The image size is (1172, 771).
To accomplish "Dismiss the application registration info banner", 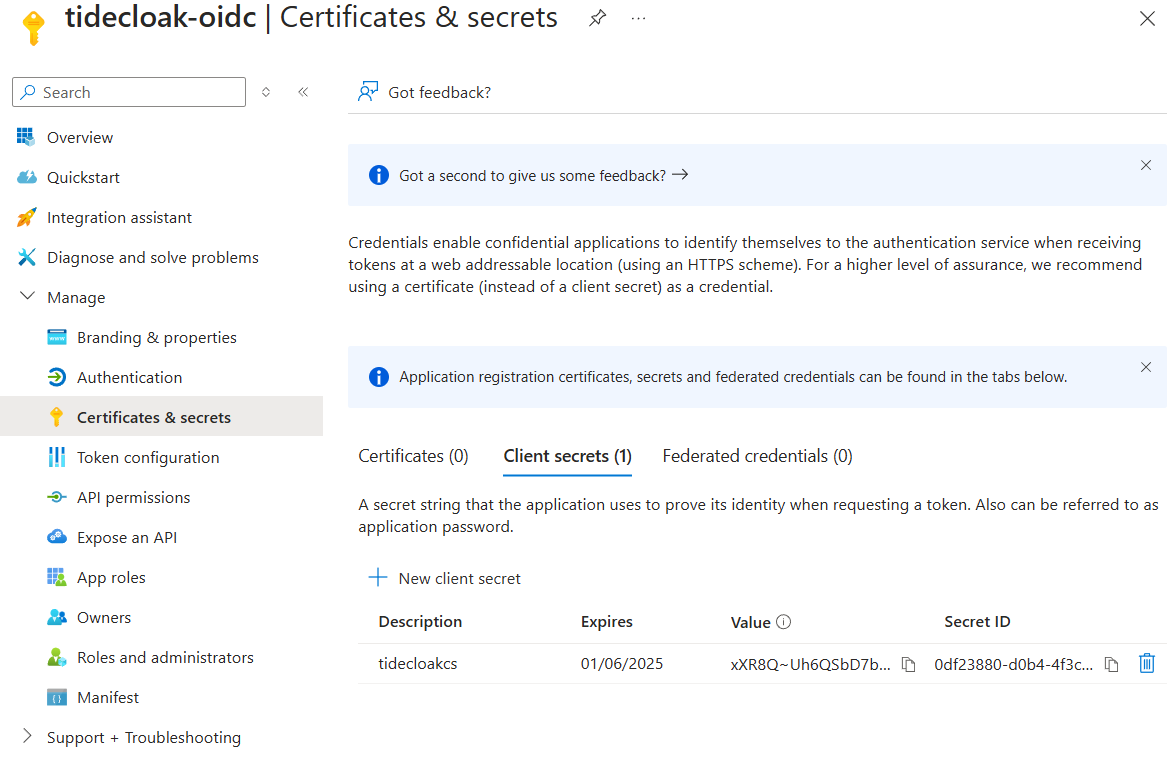I will [x=1145, y=367].
